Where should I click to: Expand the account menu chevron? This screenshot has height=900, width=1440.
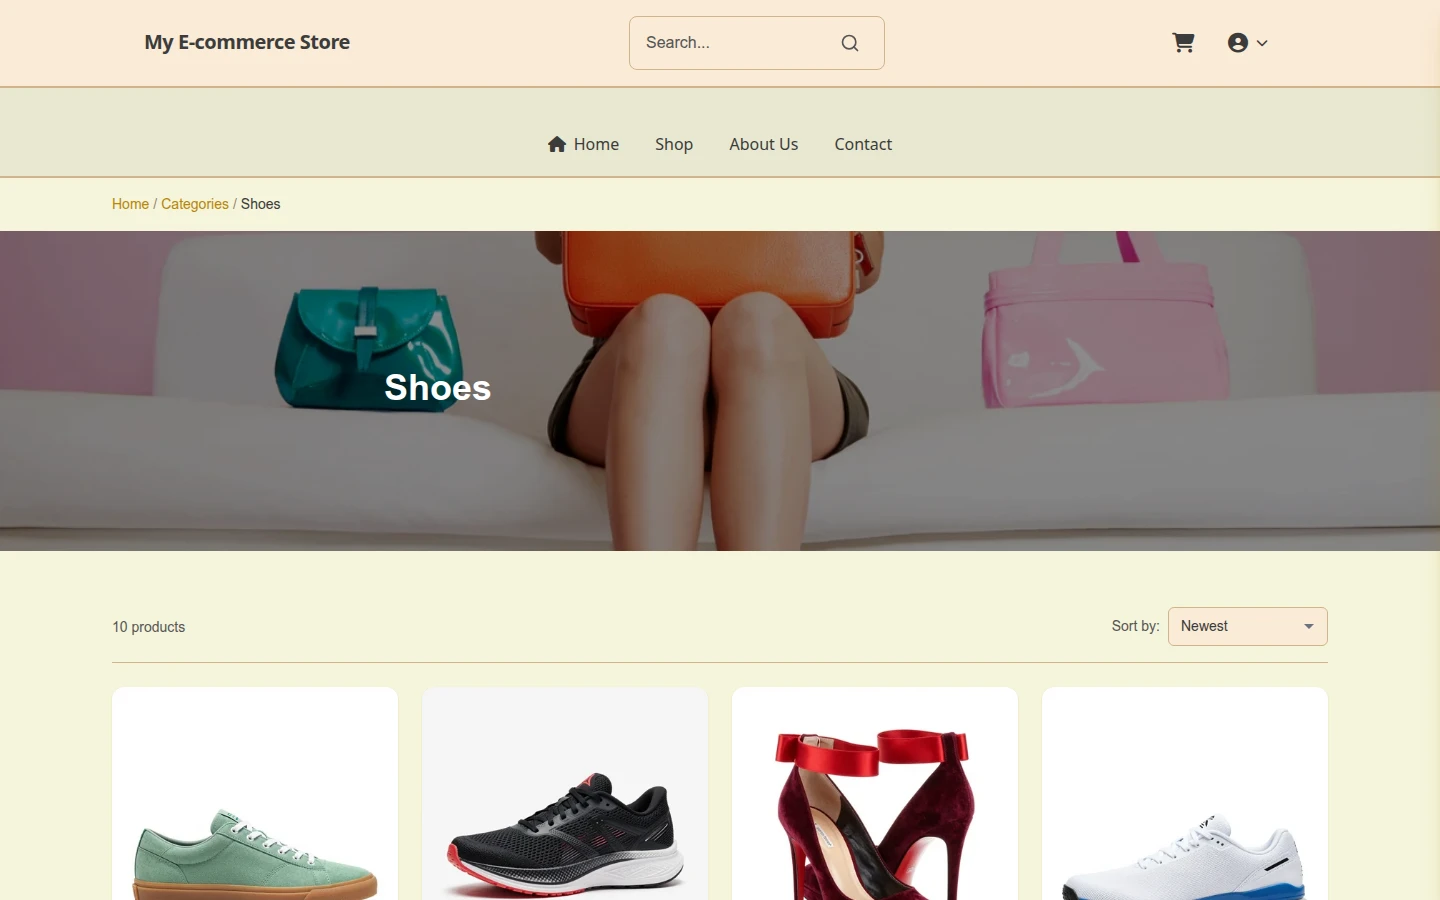1262,43
